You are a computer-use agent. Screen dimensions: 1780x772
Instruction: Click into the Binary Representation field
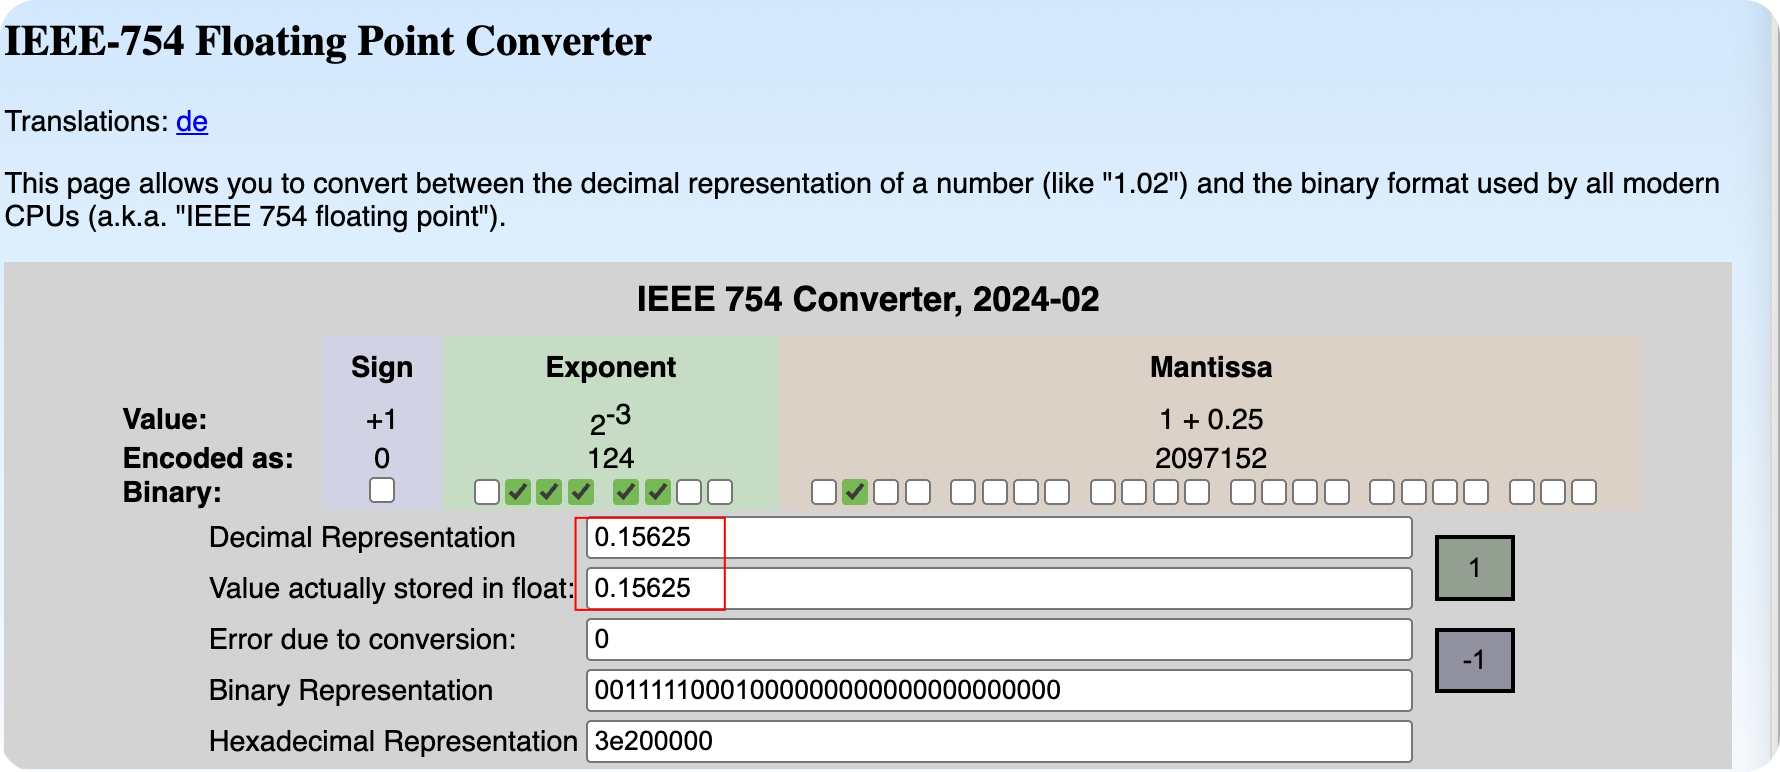998,691
